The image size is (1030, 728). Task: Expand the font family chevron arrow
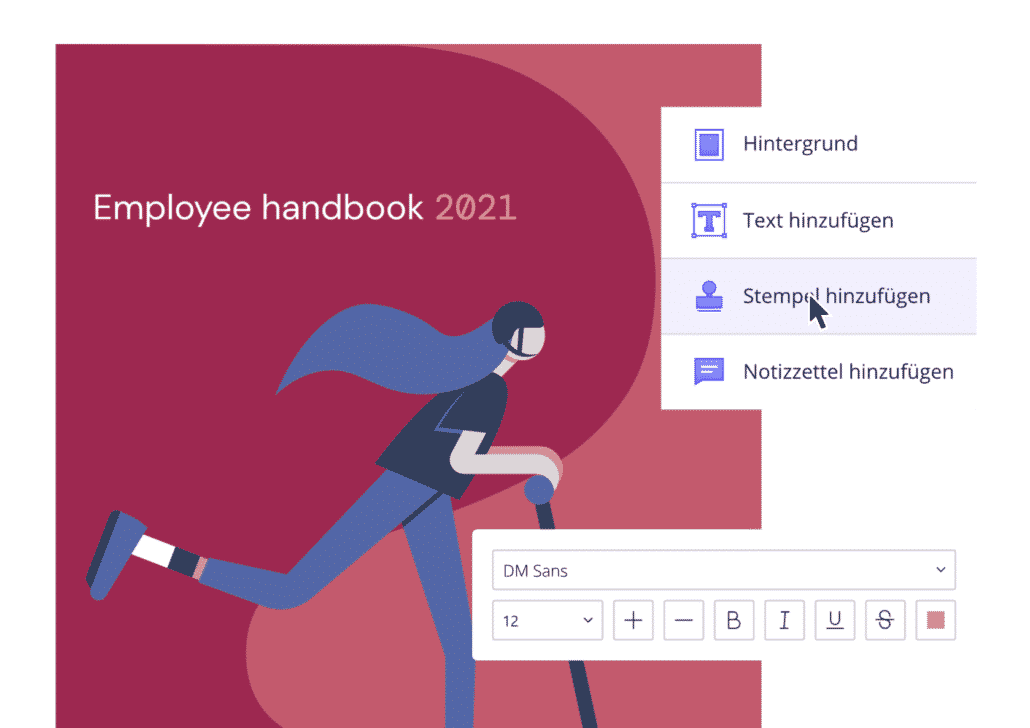click(941, 570)
